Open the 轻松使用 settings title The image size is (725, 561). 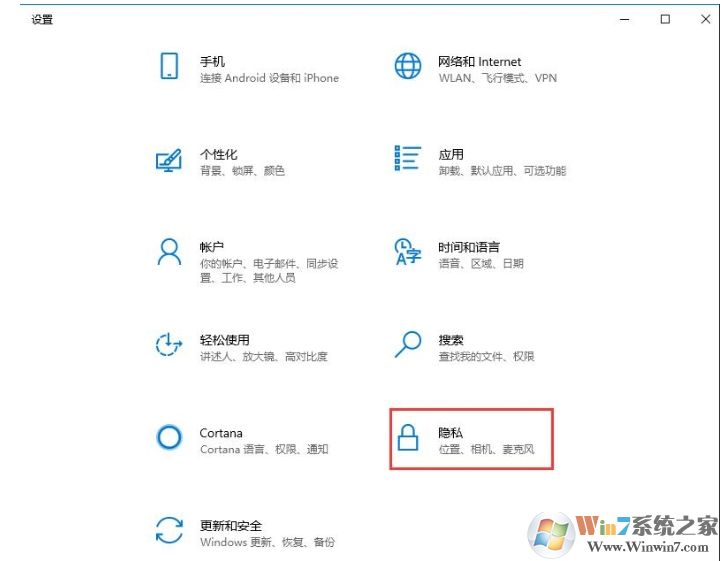225,340
